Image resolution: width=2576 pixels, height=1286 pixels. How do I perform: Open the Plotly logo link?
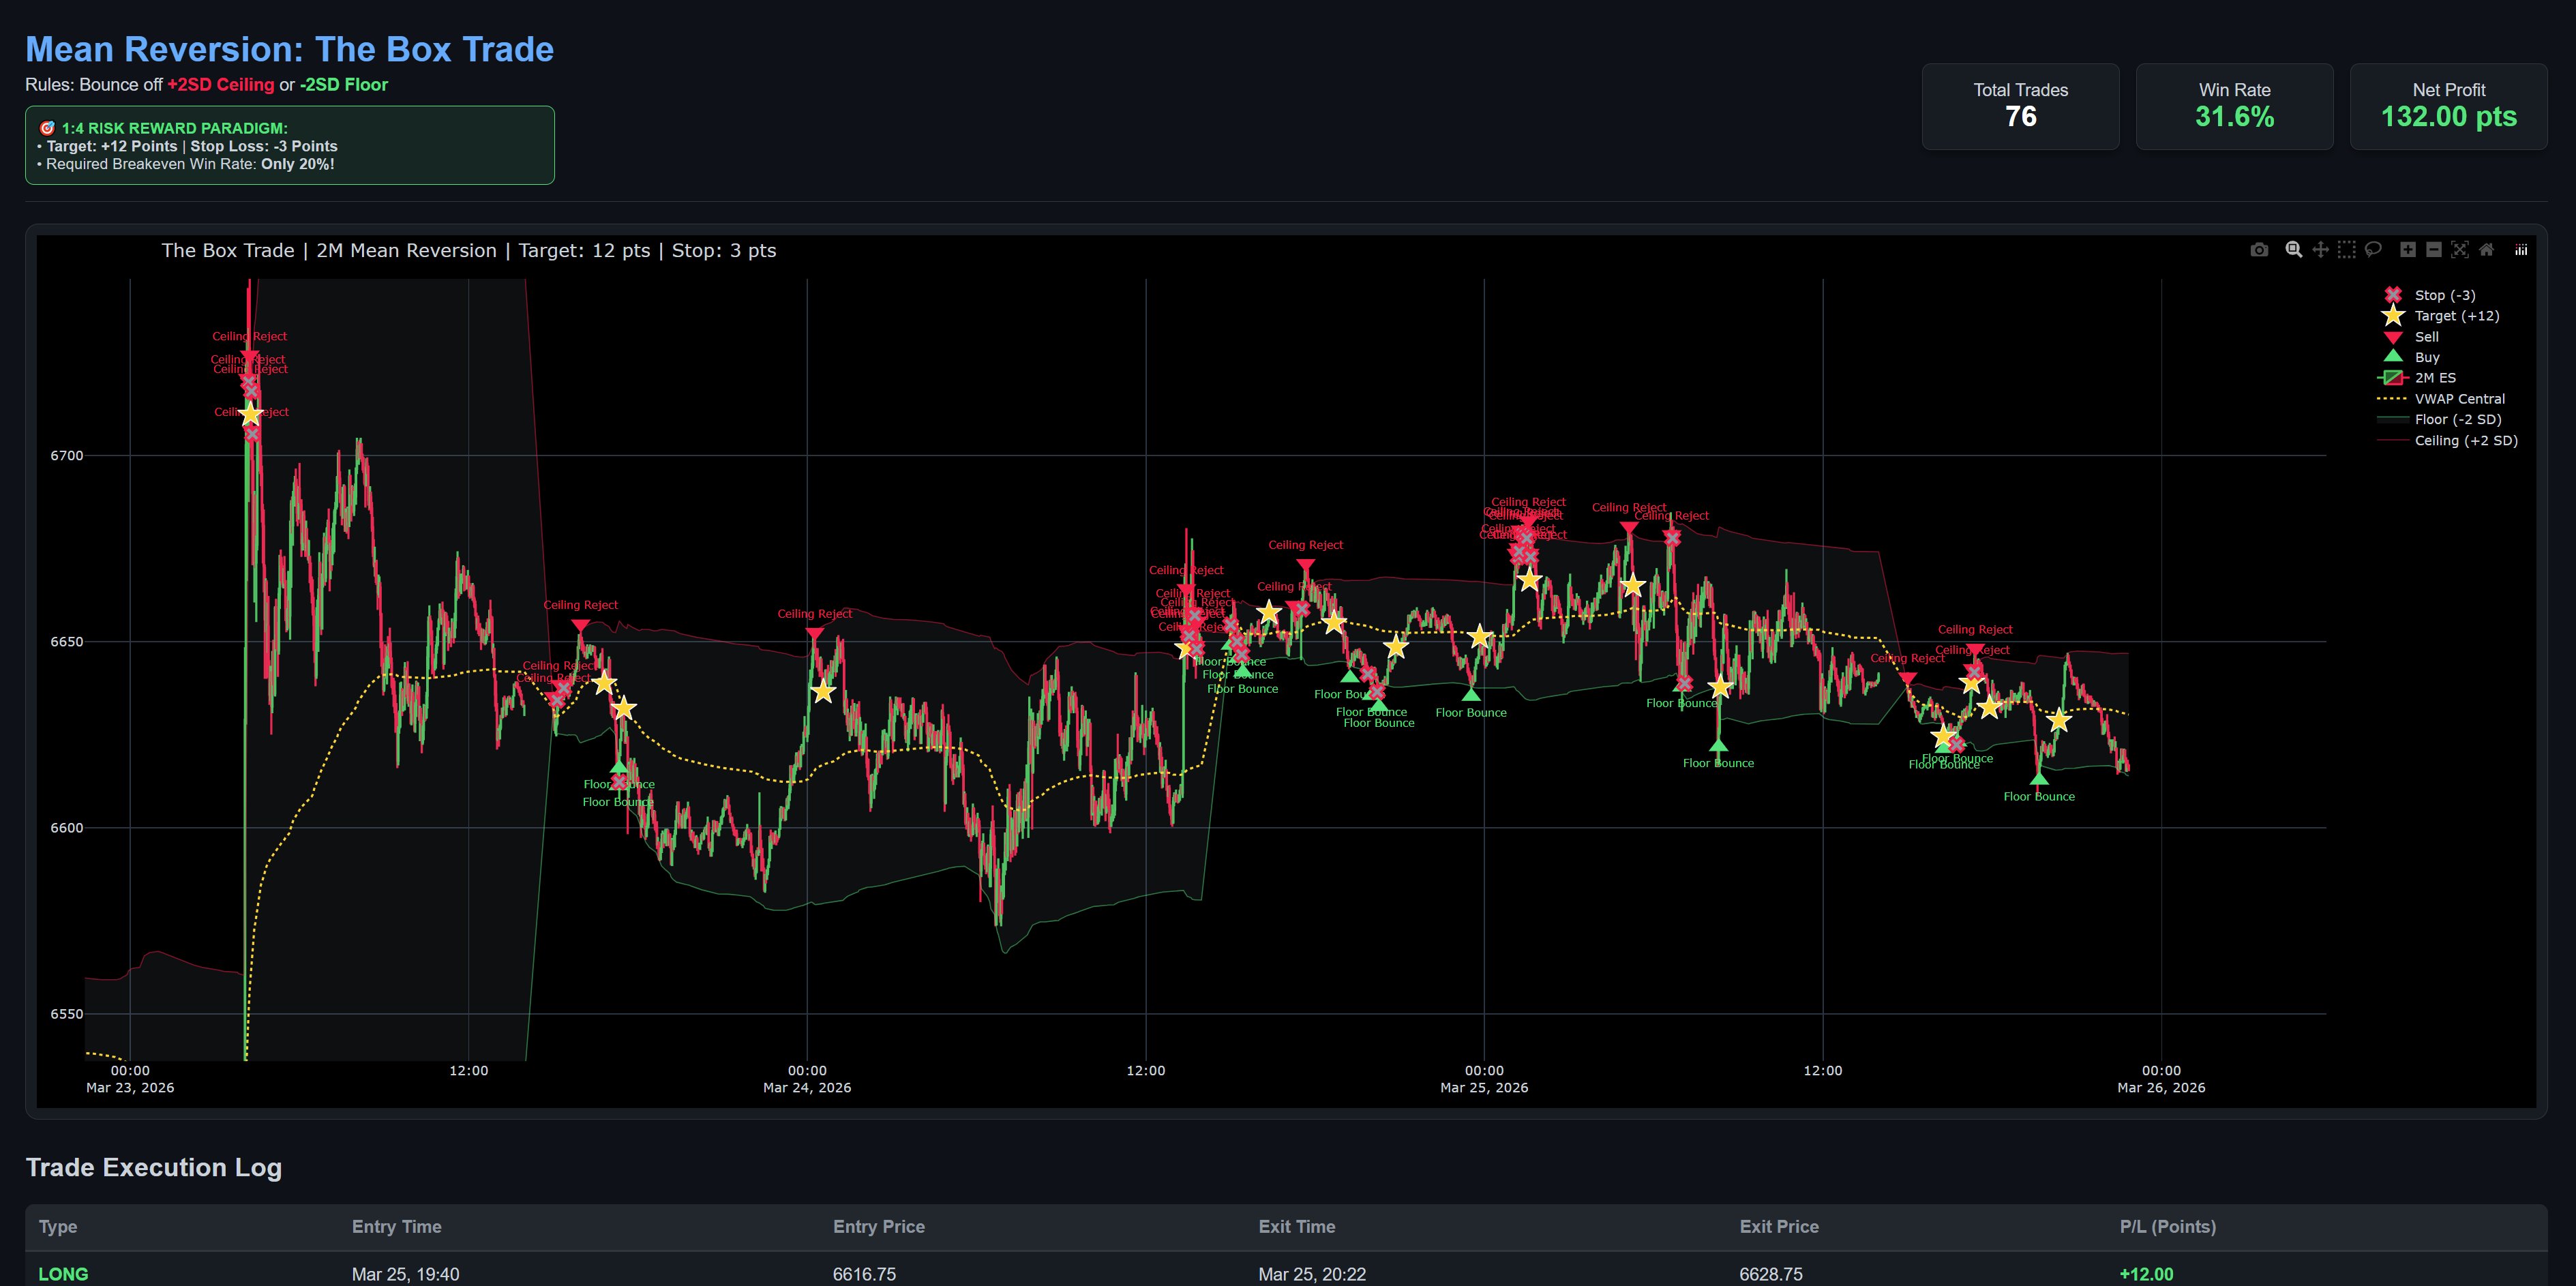2521,250
